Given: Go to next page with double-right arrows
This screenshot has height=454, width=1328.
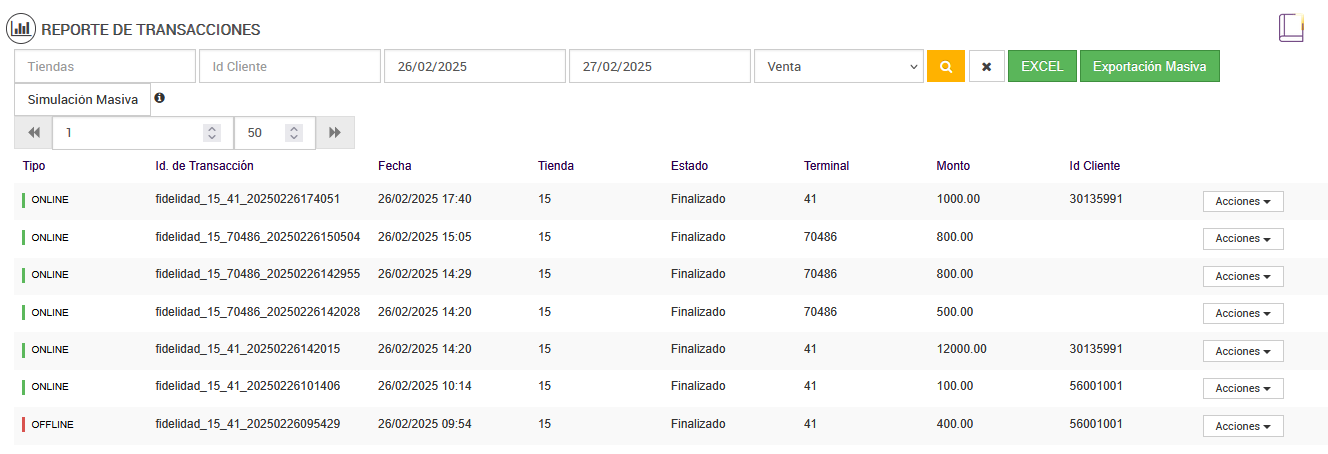Looking at the screenshot, I should click(x=335, y=133).
